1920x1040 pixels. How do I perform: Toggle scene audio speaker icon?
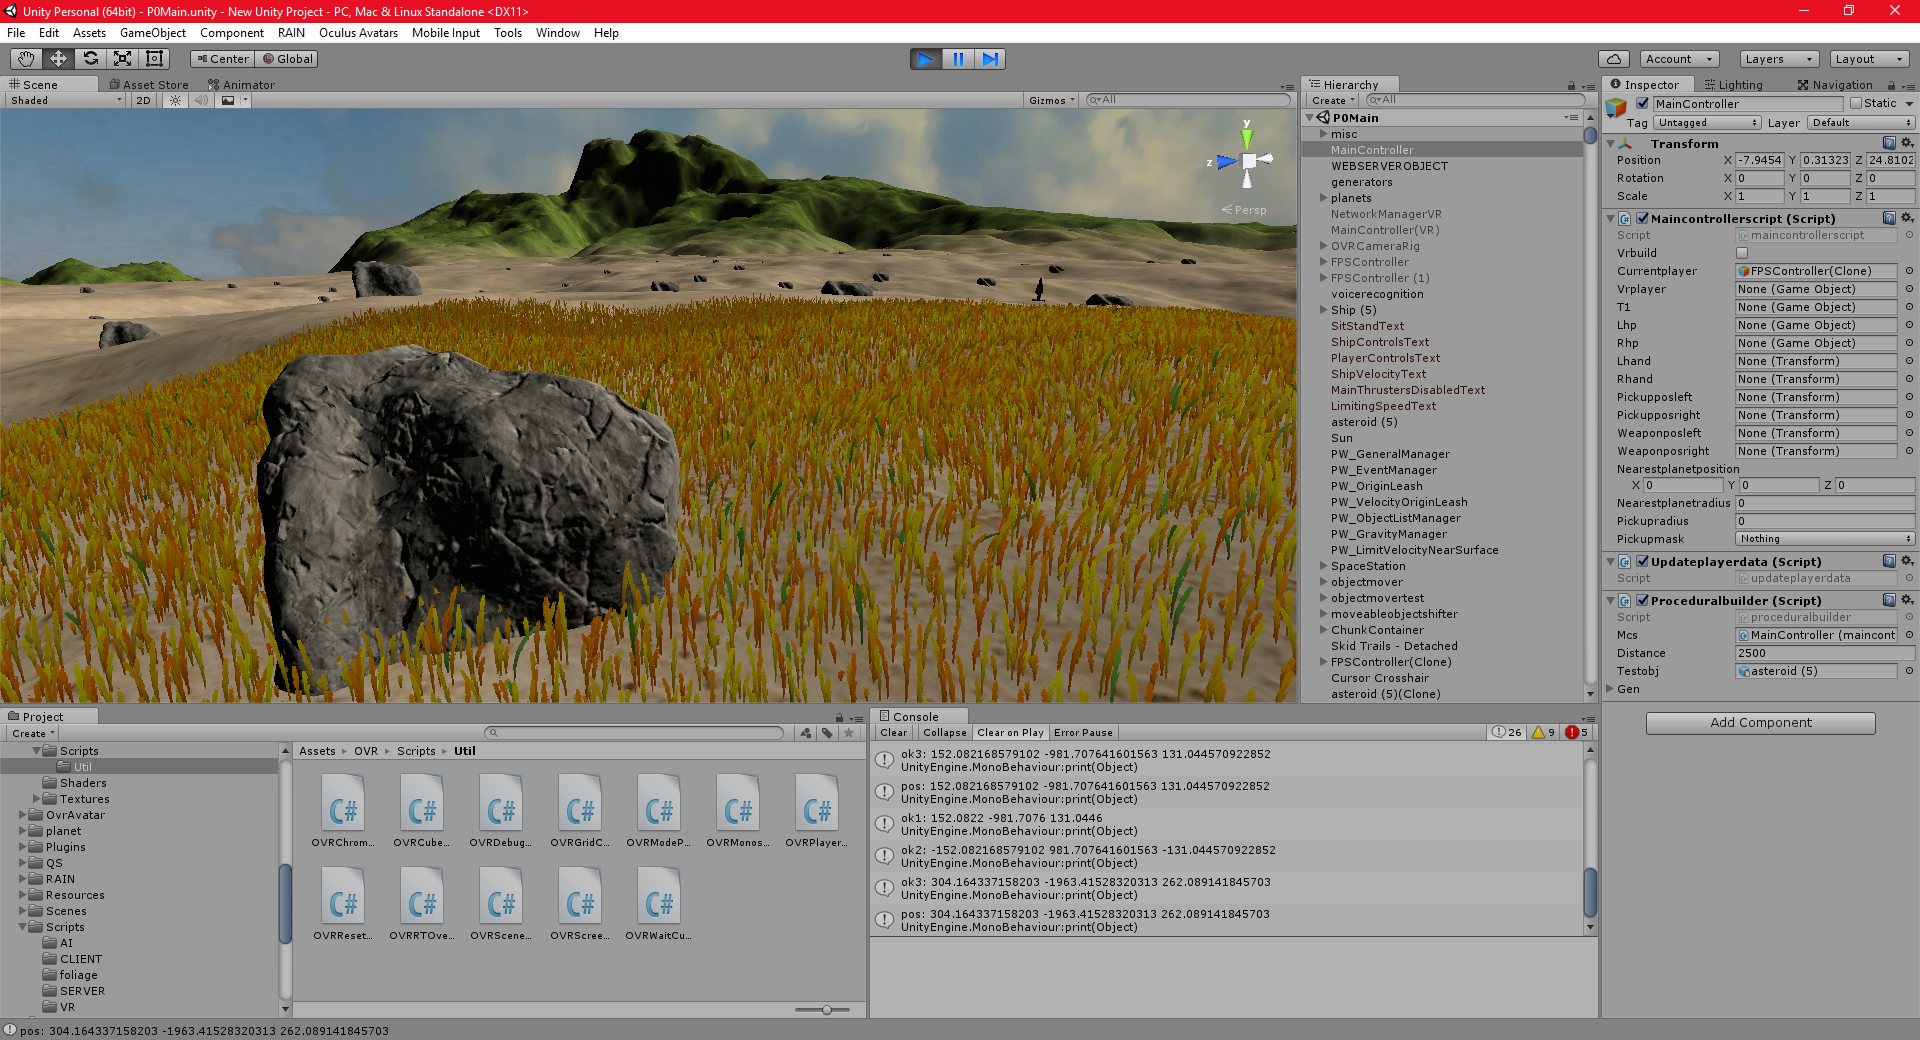tap(201, 100)
